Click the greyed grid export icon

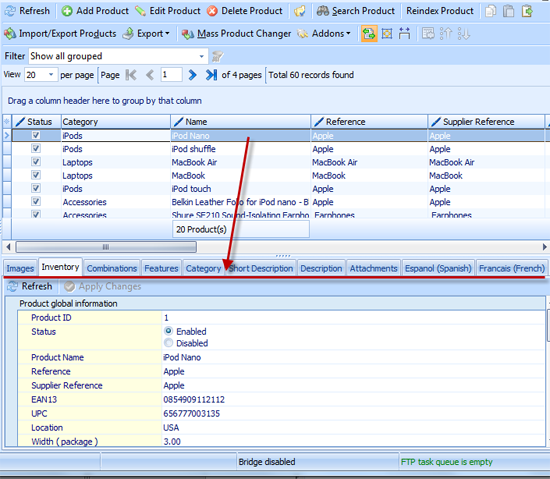click(428, 34)
